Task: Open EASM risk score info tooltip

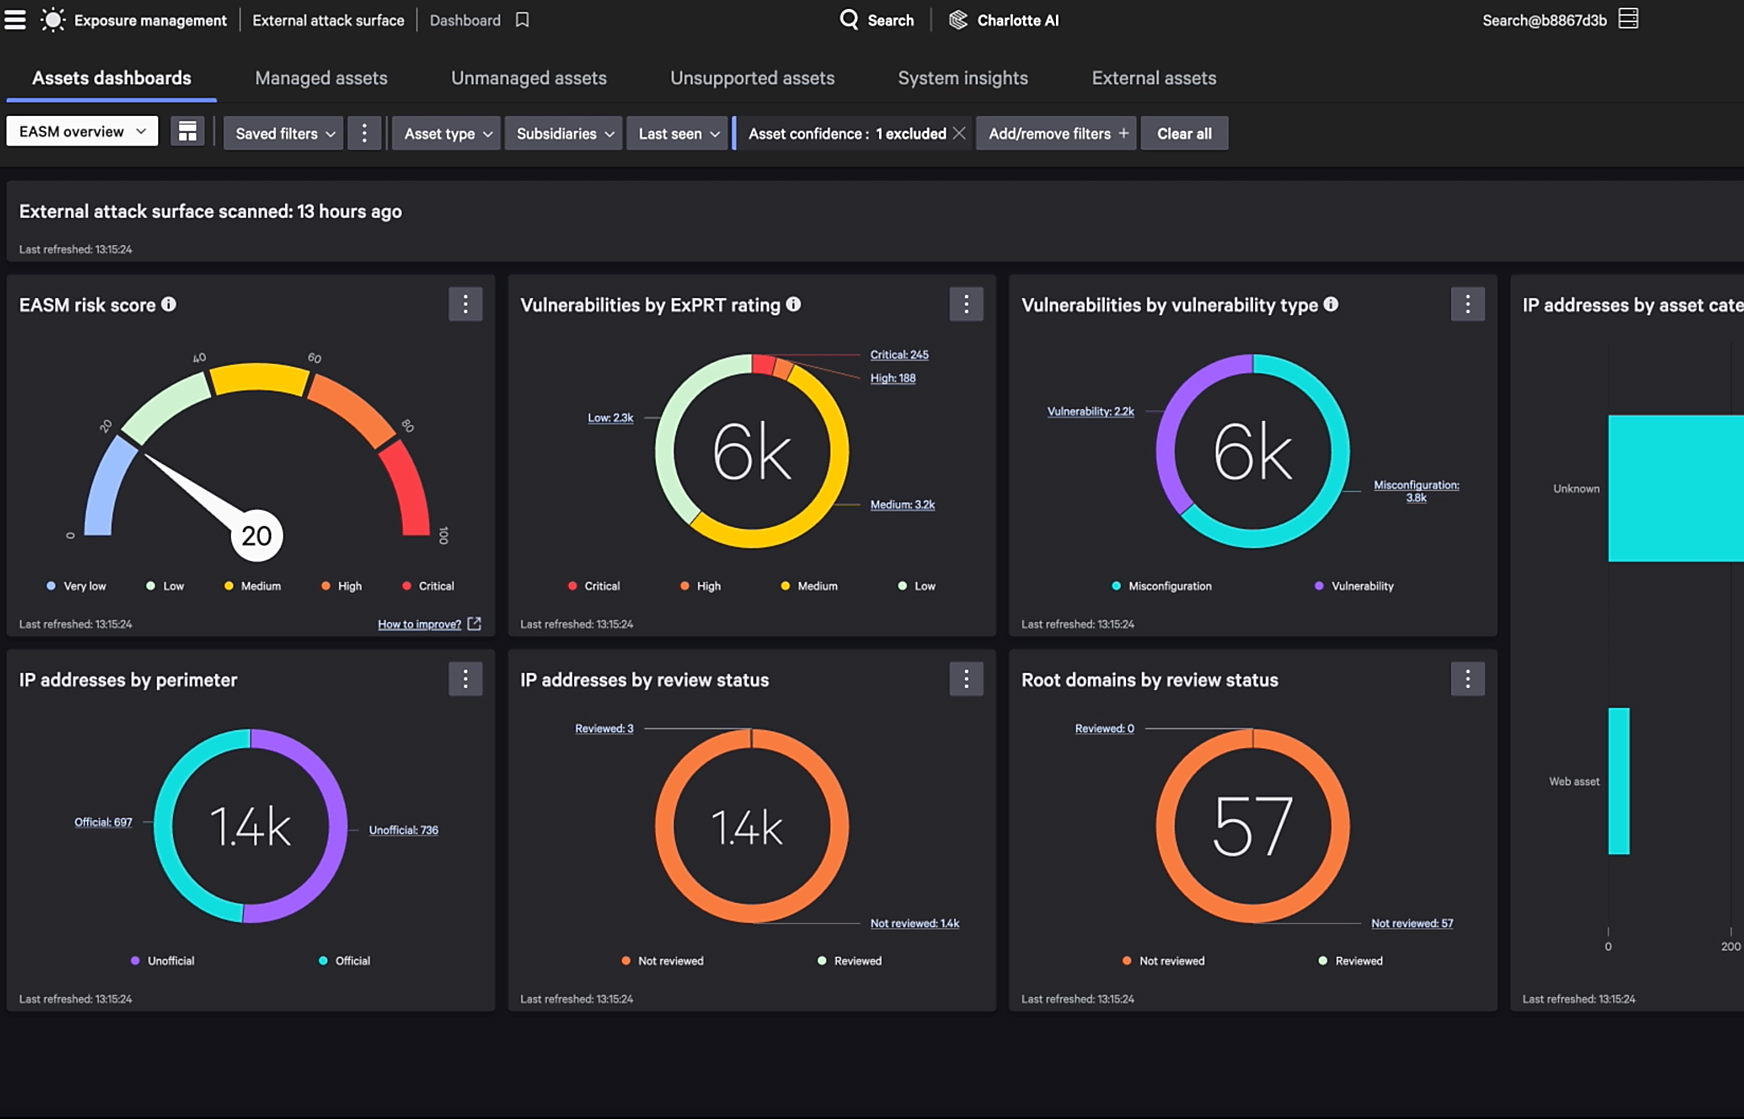Action: (x=169, y=305)
